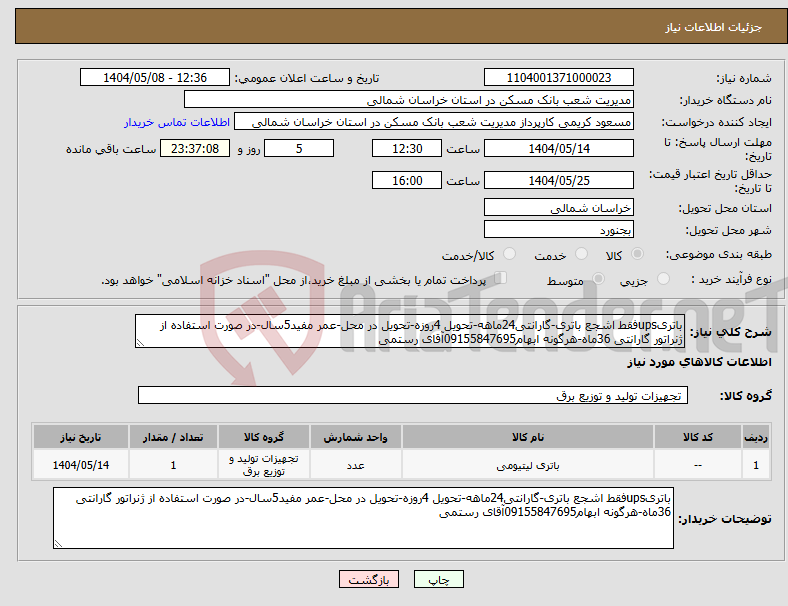Click the توضیحات خریدار notes textarea
The height and width of the screenshot is (606, 788).
click(363, 518)
